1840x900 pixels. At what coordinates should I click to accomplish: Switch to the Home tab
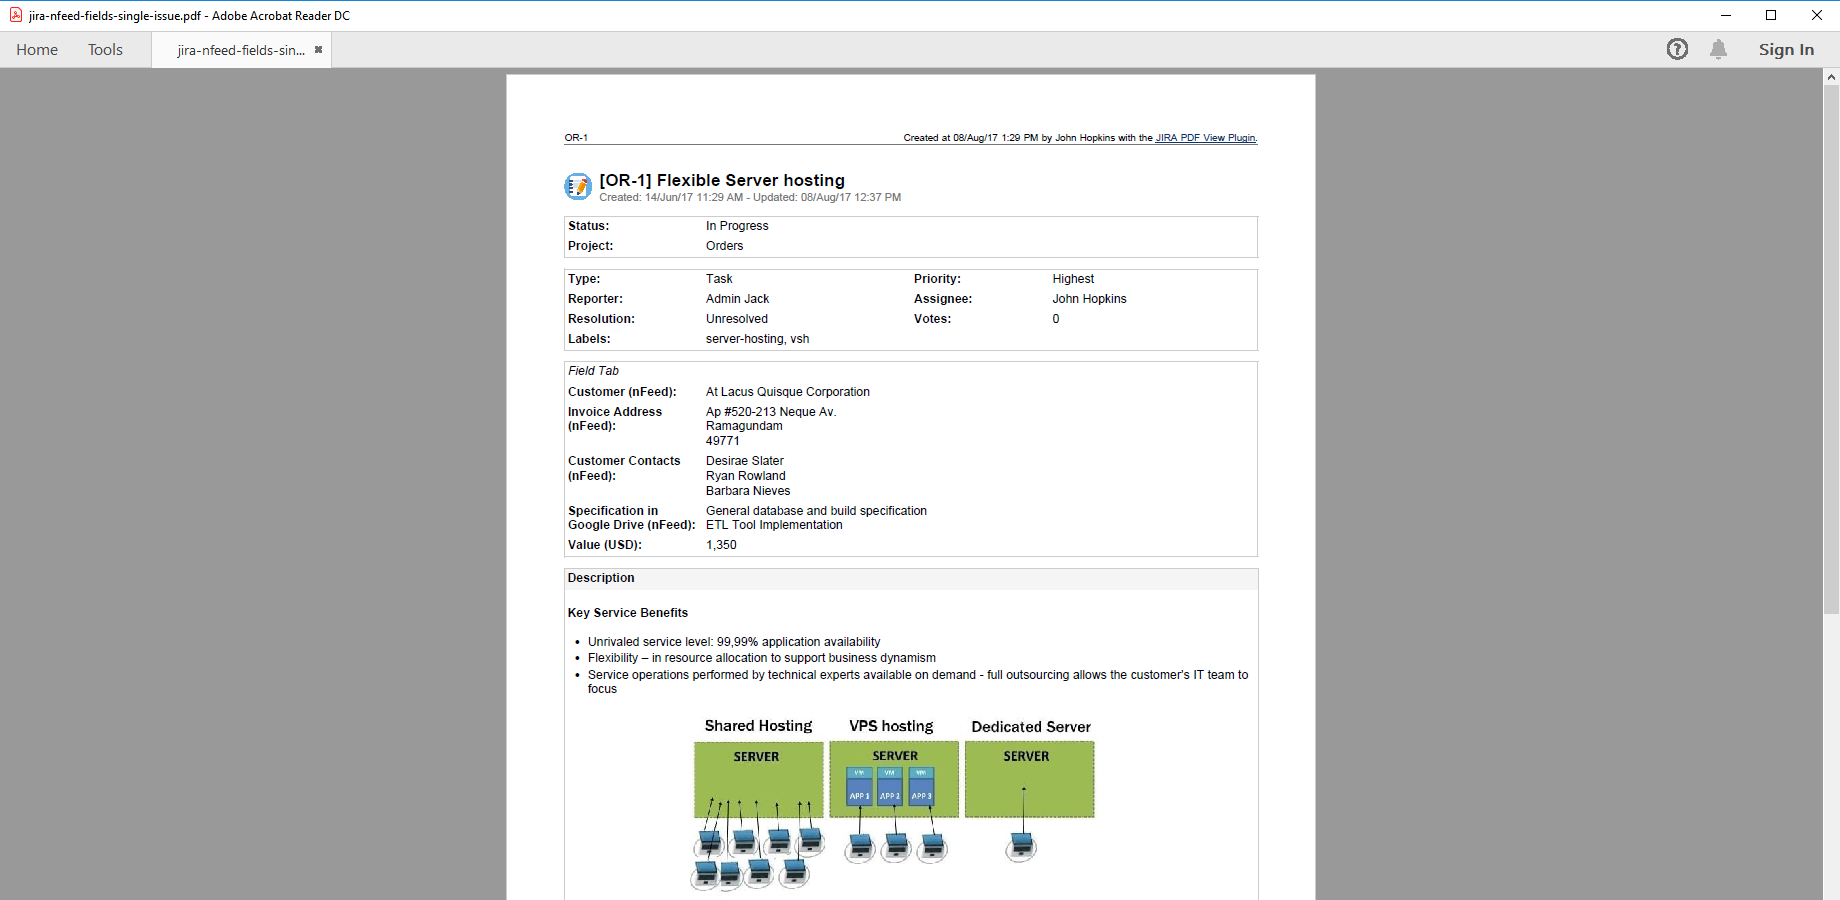click(37, 50)
